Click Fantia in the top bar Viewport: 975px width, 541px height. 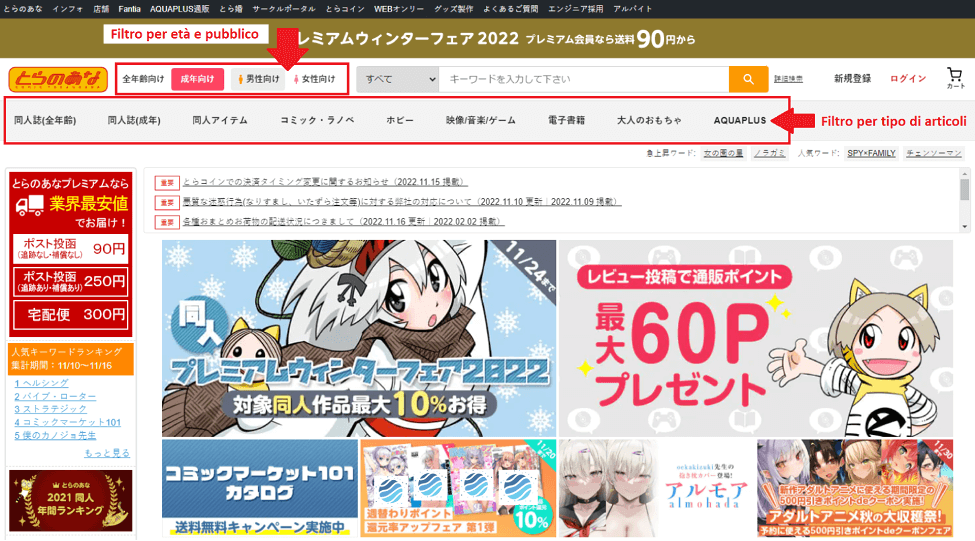(x=129, y=9)
